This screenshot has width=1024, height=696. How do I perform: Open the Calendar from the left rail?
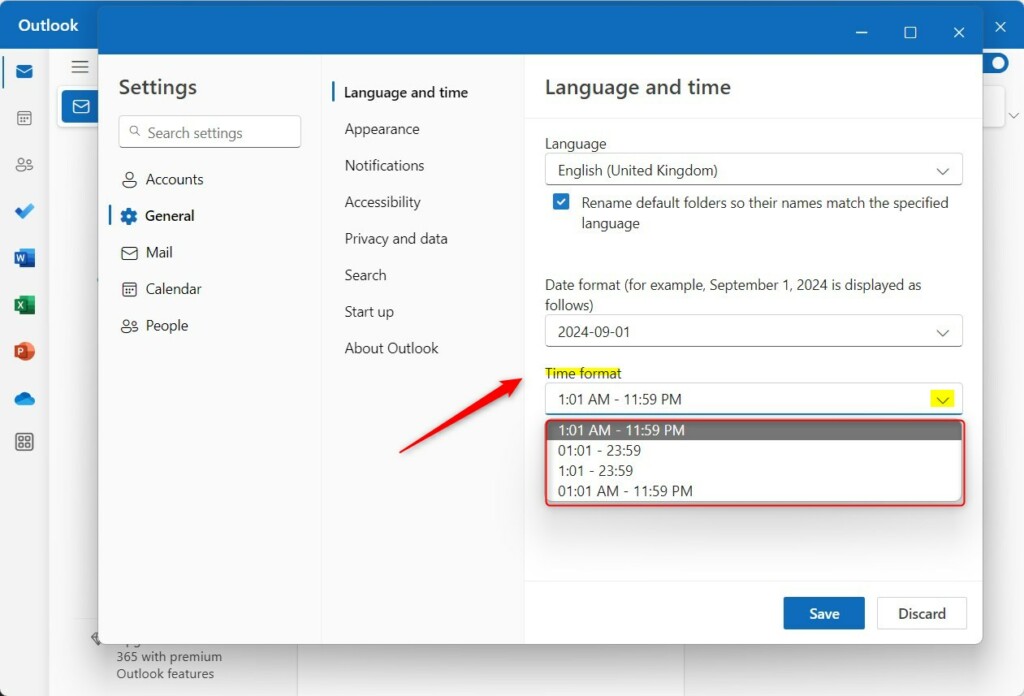23,117
